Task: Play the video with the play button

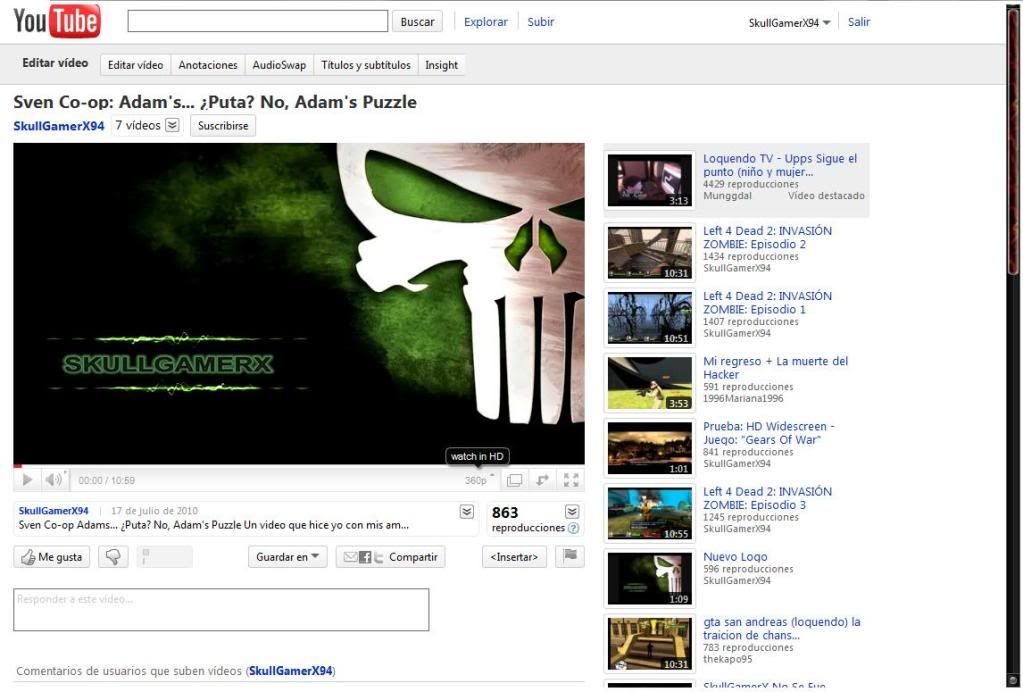Action: [27, 480]
